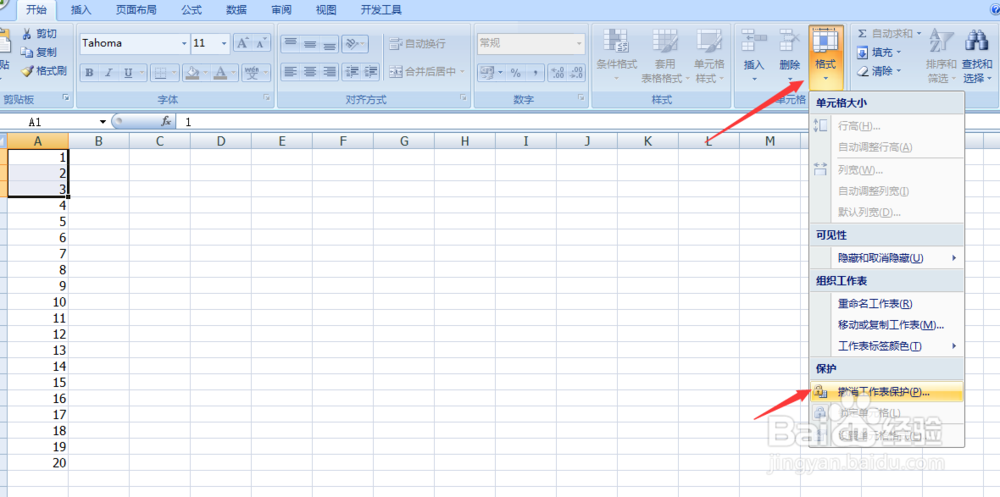Click the Top Align icon
This screenshot has height=497, width=1000.
click(291, 43)
